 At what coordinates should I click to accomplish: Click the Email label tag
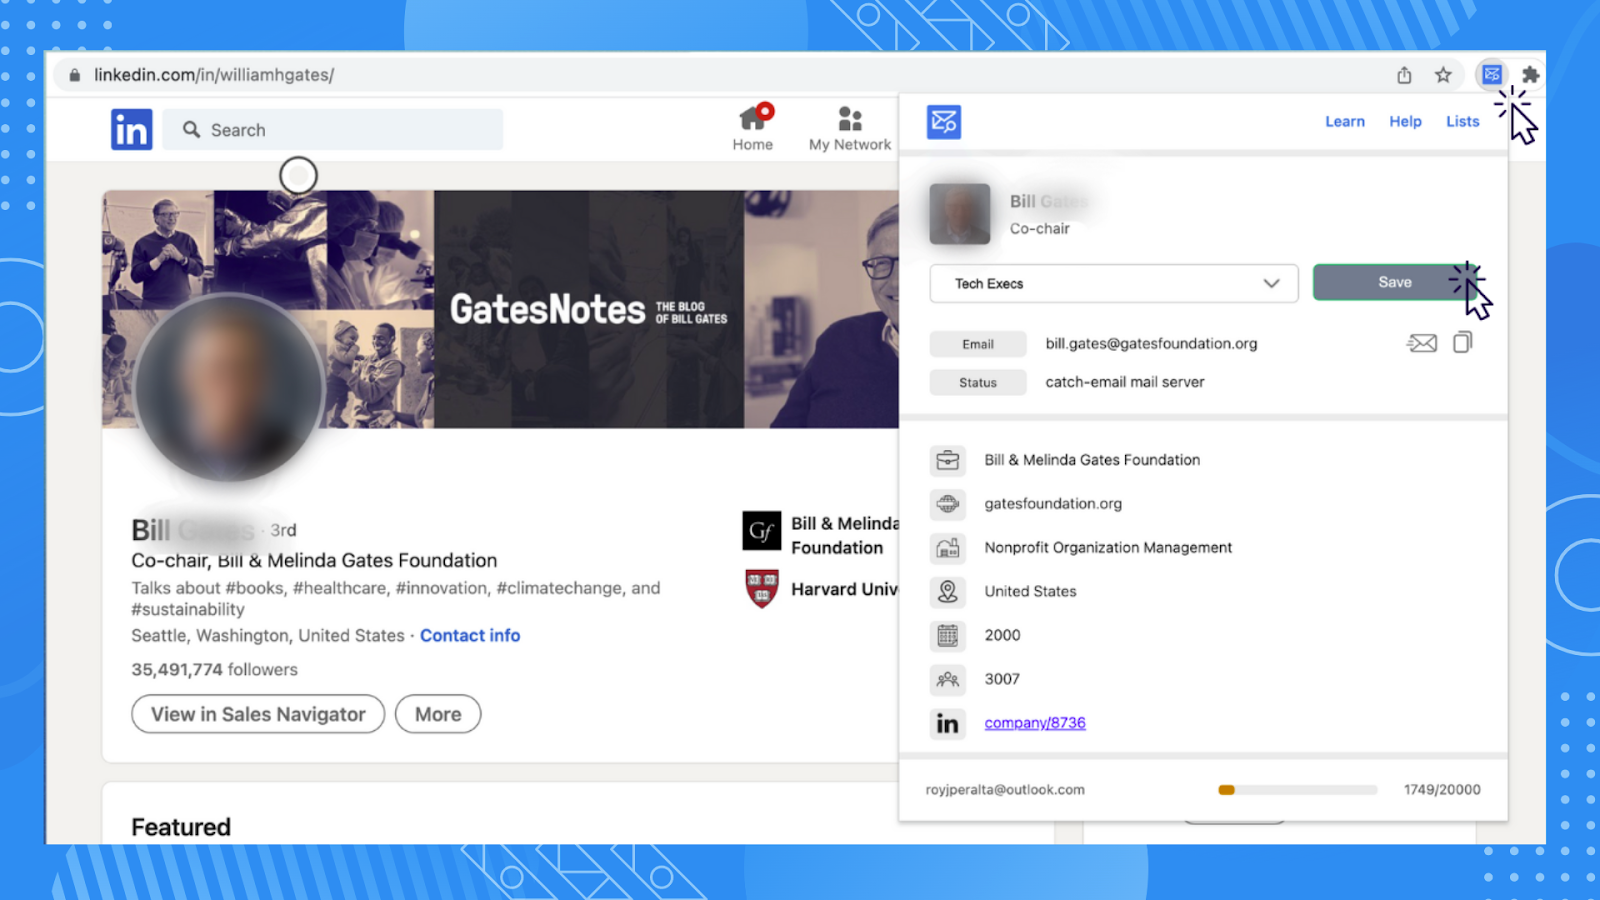(978, 344)
